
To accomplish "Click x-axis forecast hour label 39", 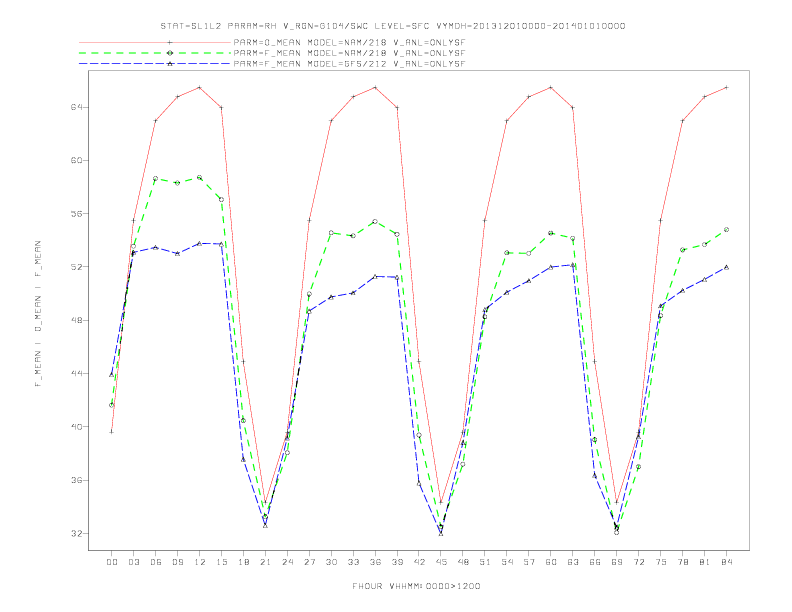I will click(397, 562).
